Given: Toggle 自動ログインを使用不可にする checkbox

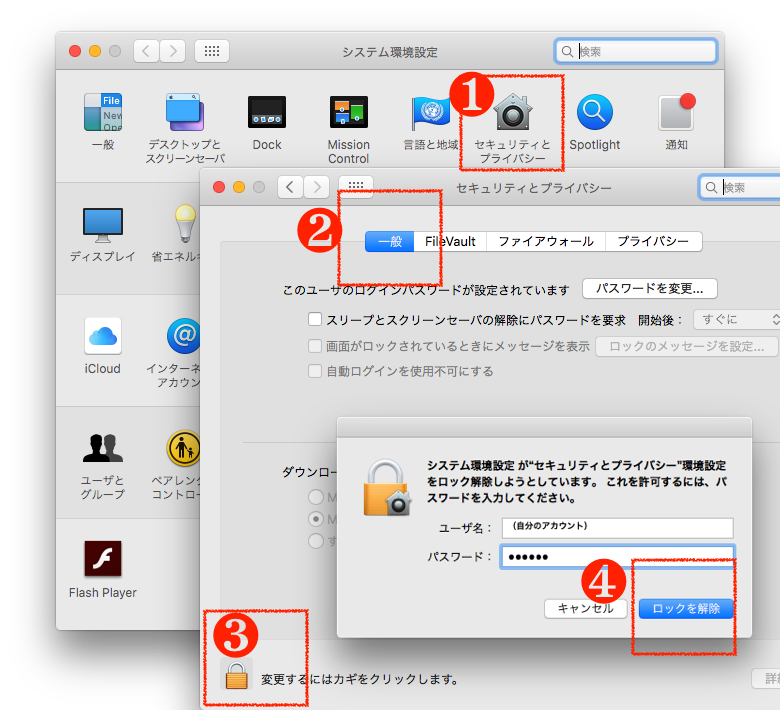Looking at the screenshot, I should coord(315,371).
